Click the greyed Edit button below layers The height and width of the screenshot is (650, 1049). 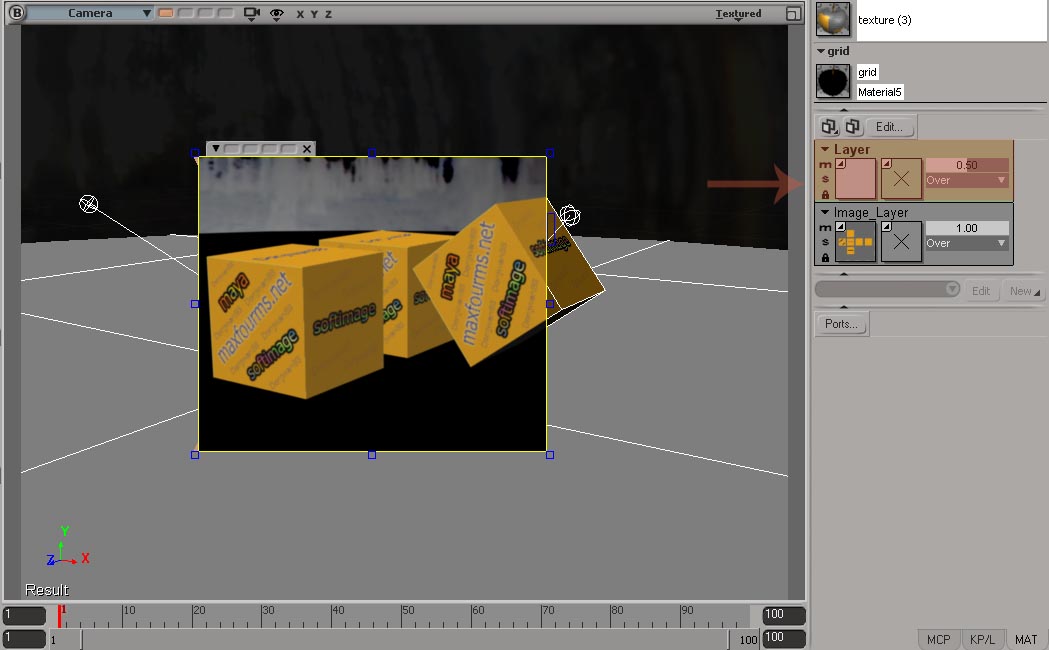tap(981, 291)
